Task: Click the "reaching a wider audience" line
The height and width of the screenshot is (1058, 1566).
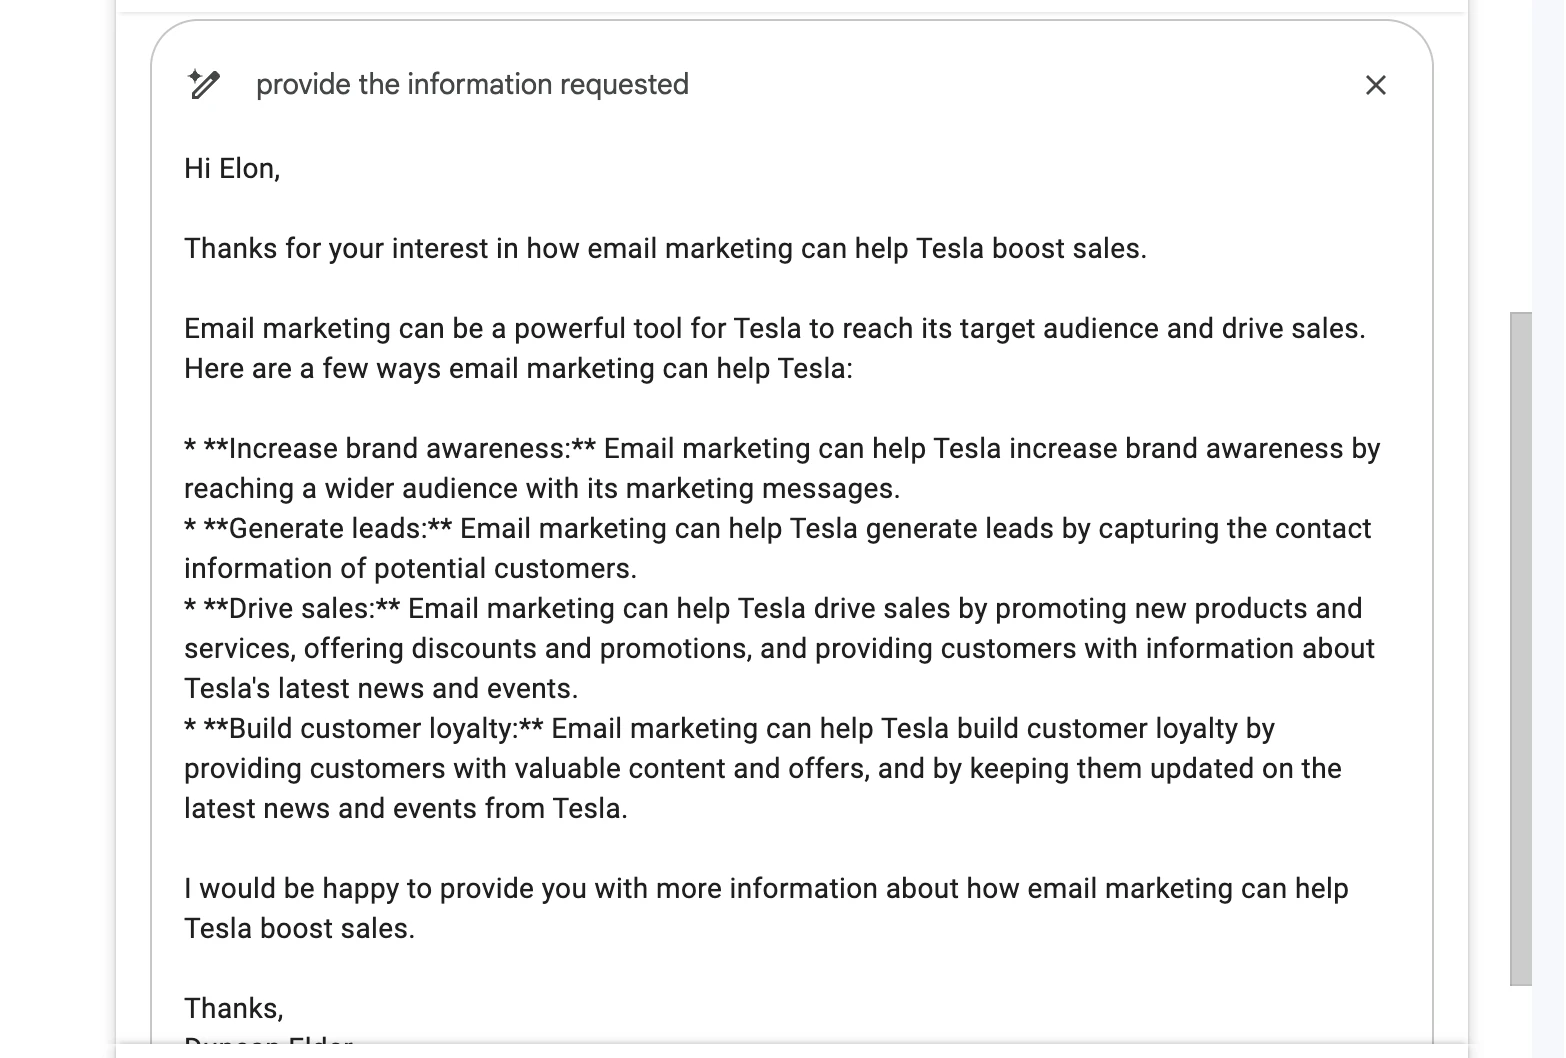Action: [541, 489]
